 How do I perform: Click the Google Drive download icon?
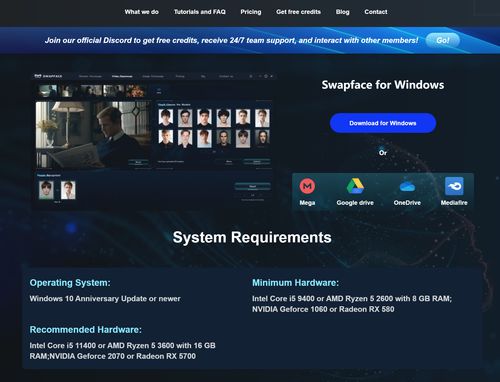click(x=355, y=186)
